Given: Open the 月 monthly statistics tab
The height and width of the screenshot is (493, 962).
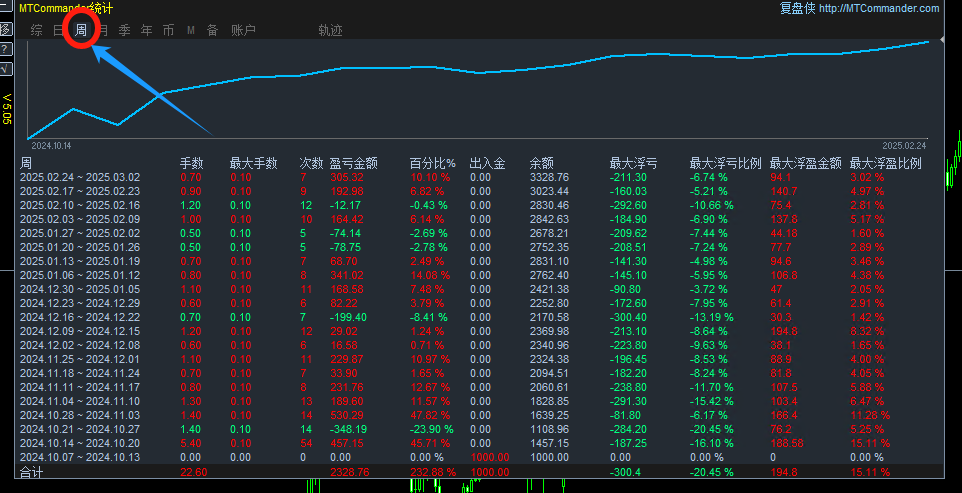Looking at the screenshot, I should [x=103, y=31].
